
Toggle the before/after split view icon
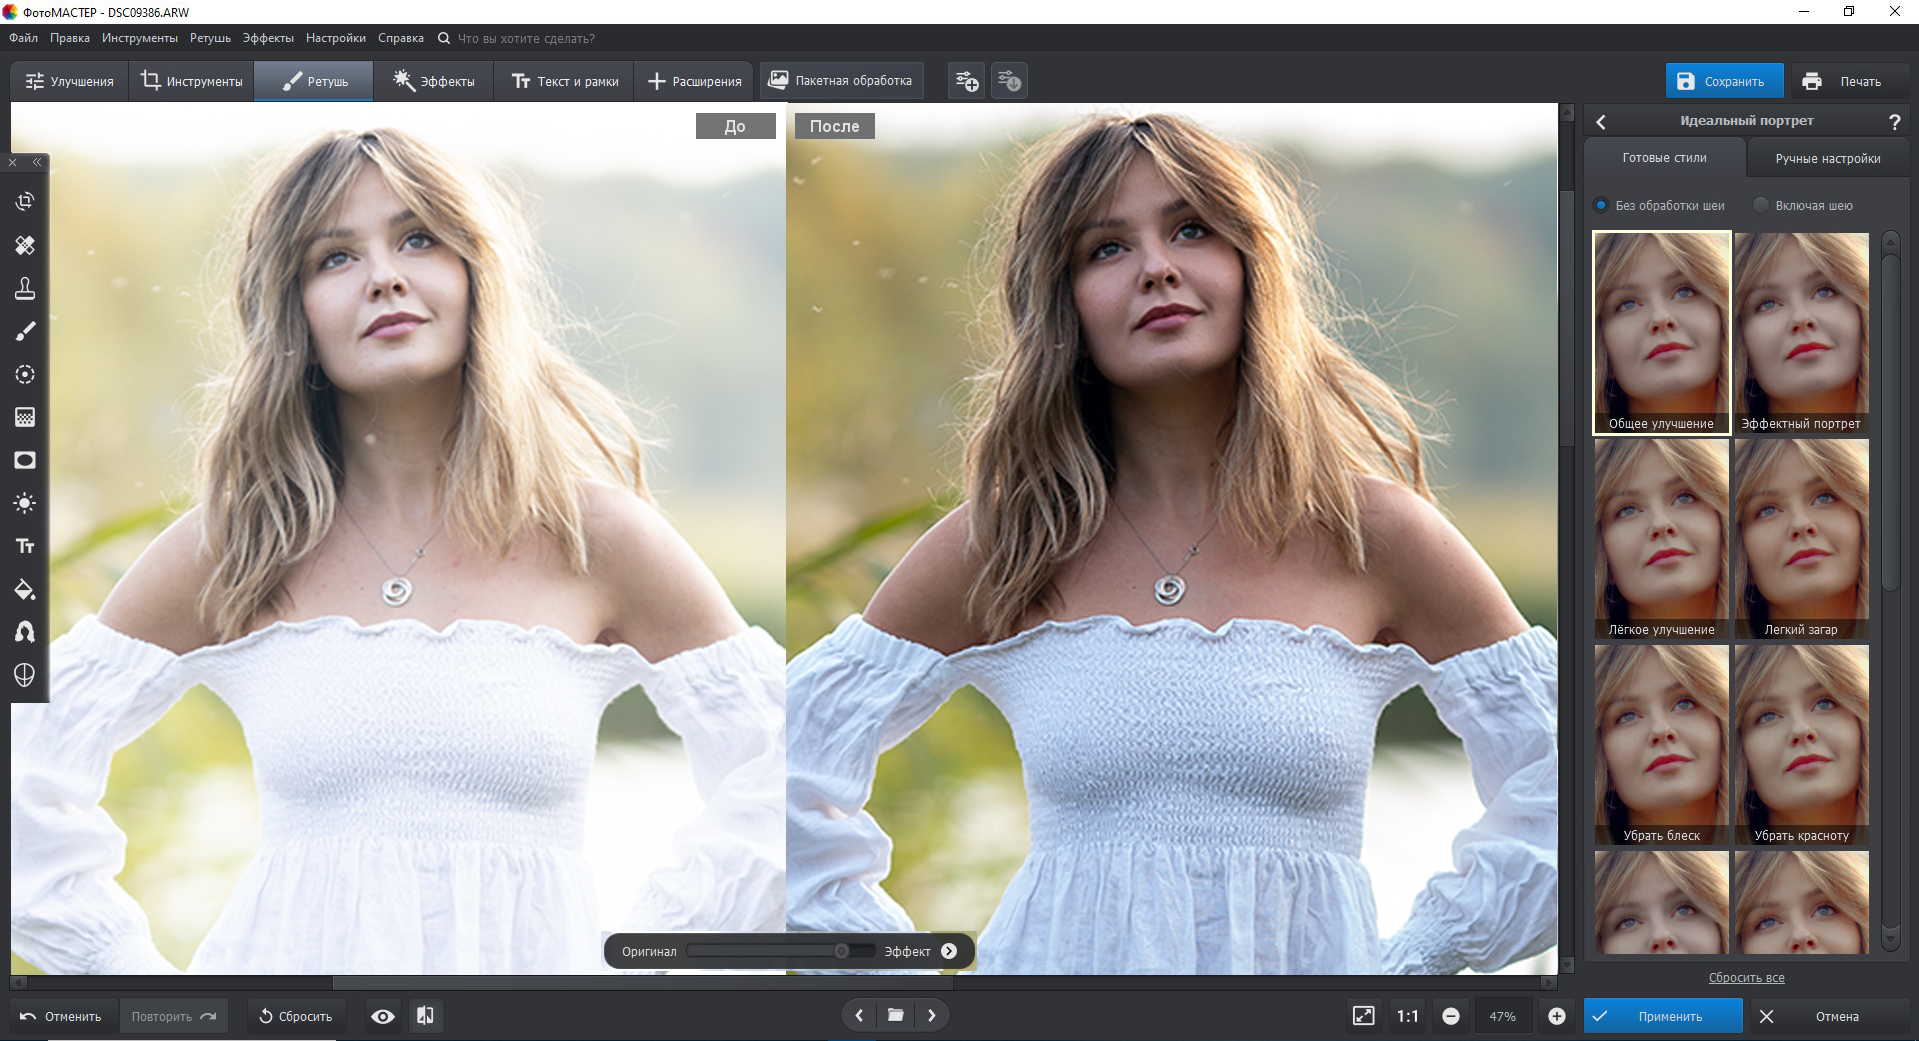pos(424,1015)
